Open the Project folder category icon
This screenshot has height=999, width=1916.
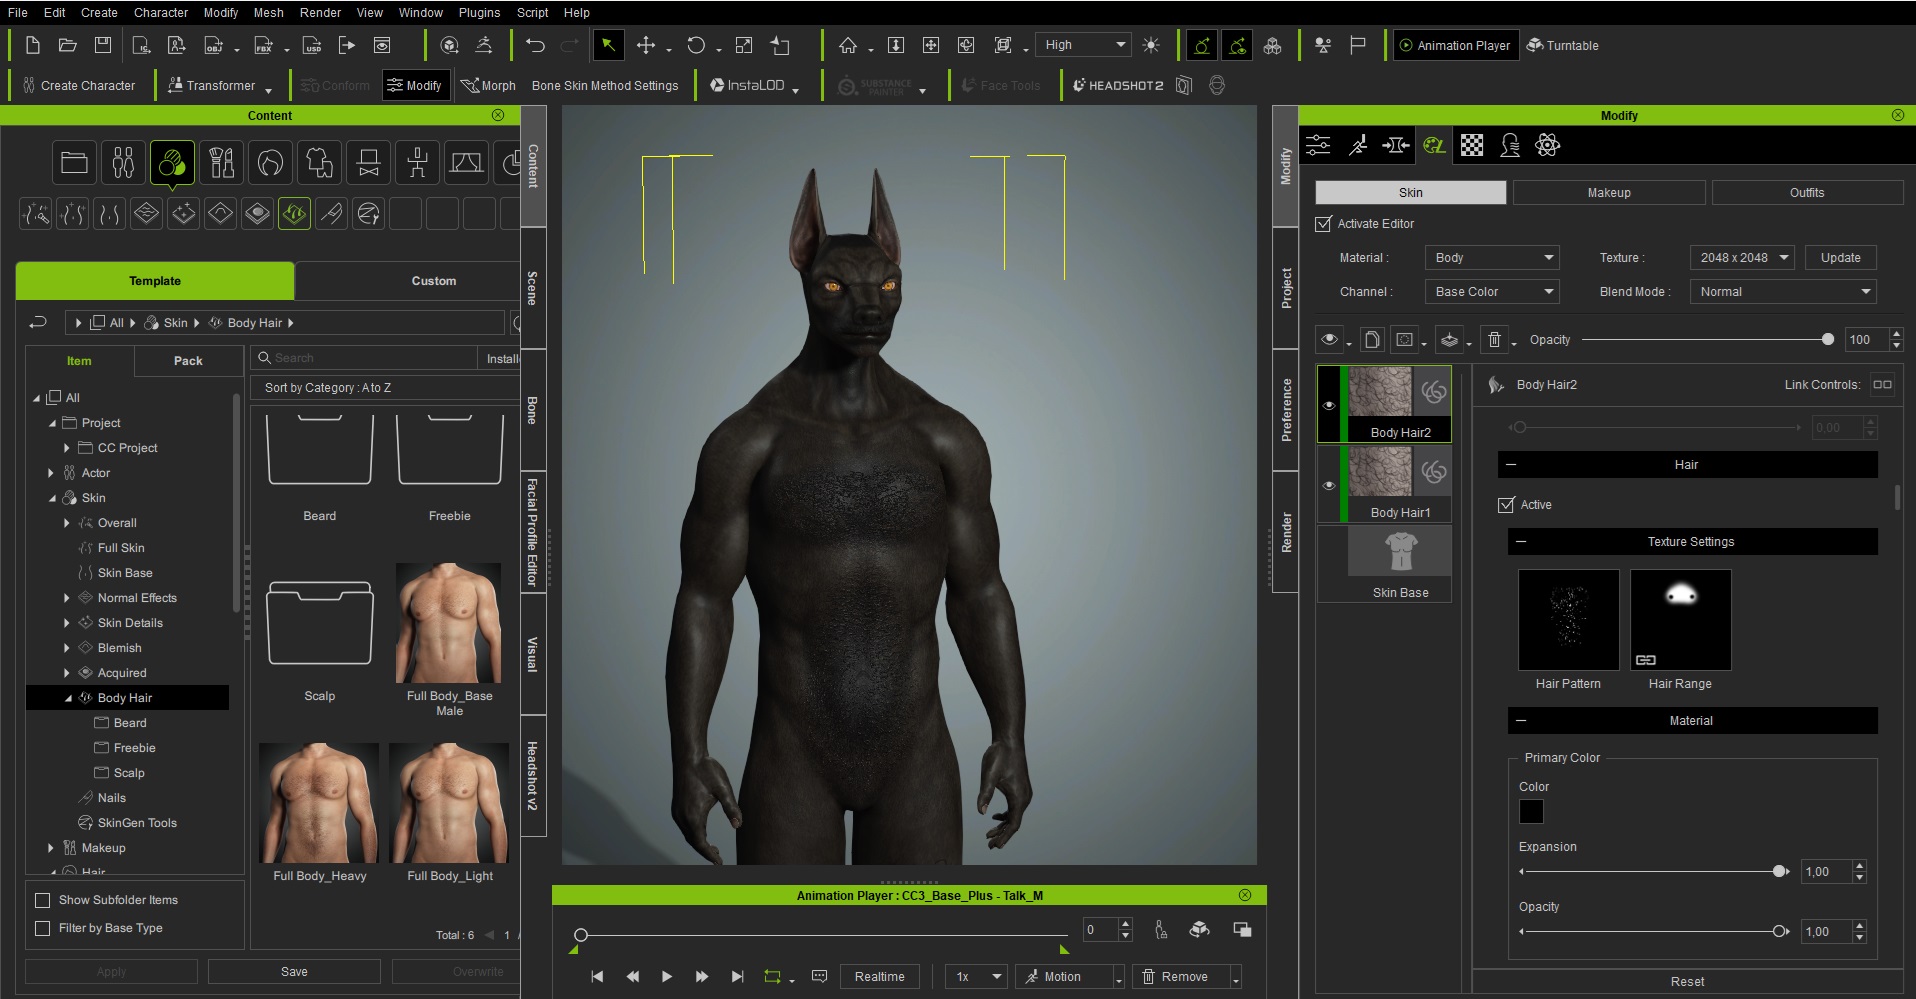[x=74, y=162]
